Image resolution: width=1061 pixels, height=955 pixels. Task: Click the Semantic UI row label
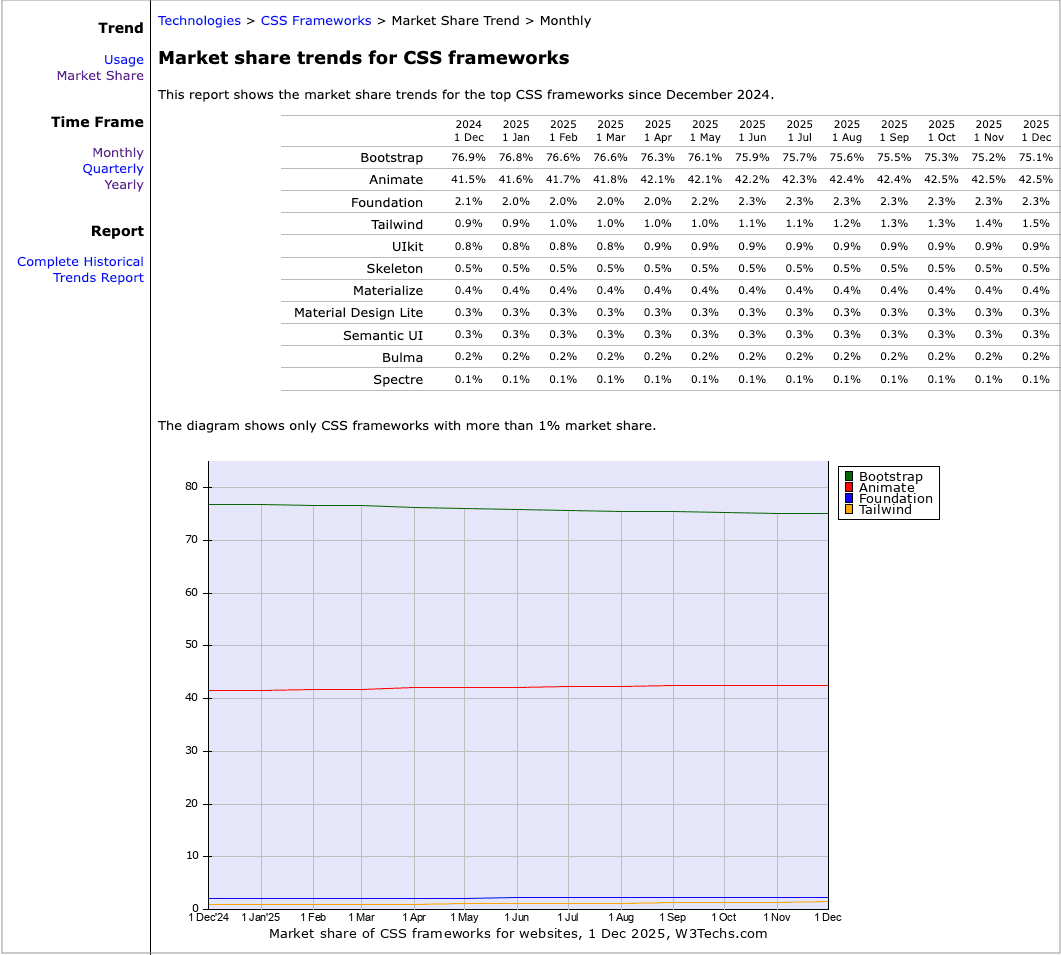[382, 336]
